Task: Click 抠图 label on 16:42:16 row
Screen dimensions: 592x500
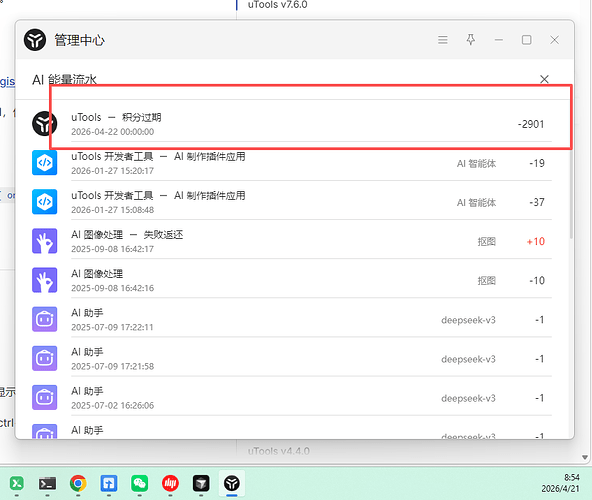Action: tap(487, 281)
